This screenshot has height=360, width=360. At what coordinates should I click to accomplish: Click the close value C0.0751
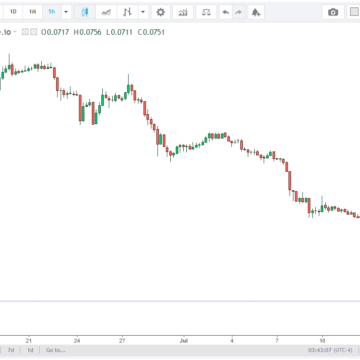click(x=151, y=32)
